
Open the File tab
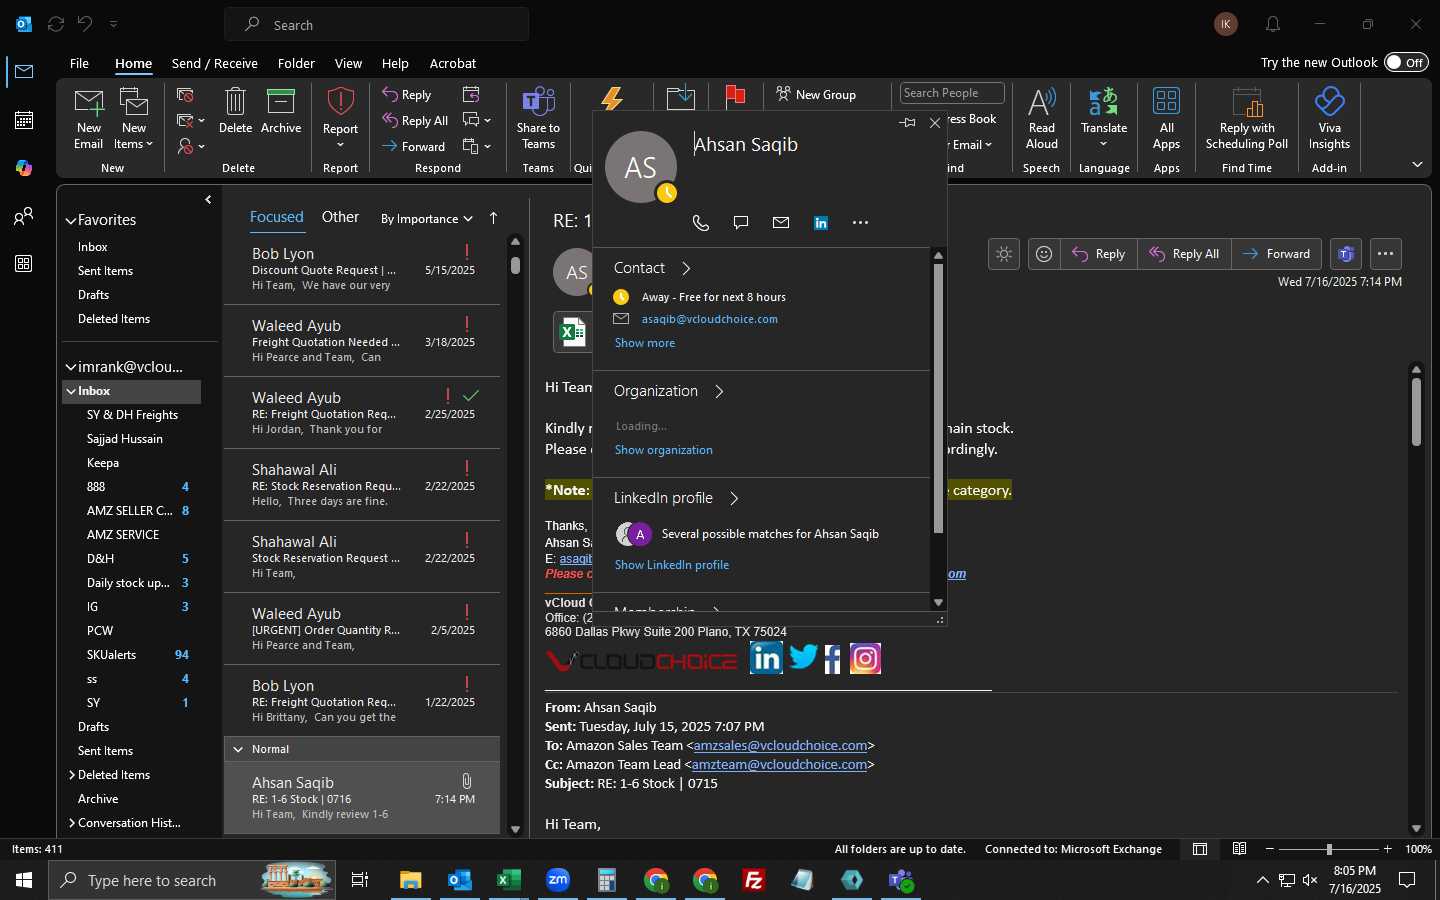tap(79, 63)
